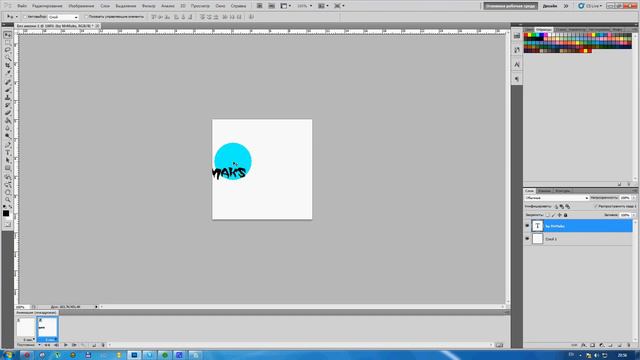Open CS Live button

point(590,6)
